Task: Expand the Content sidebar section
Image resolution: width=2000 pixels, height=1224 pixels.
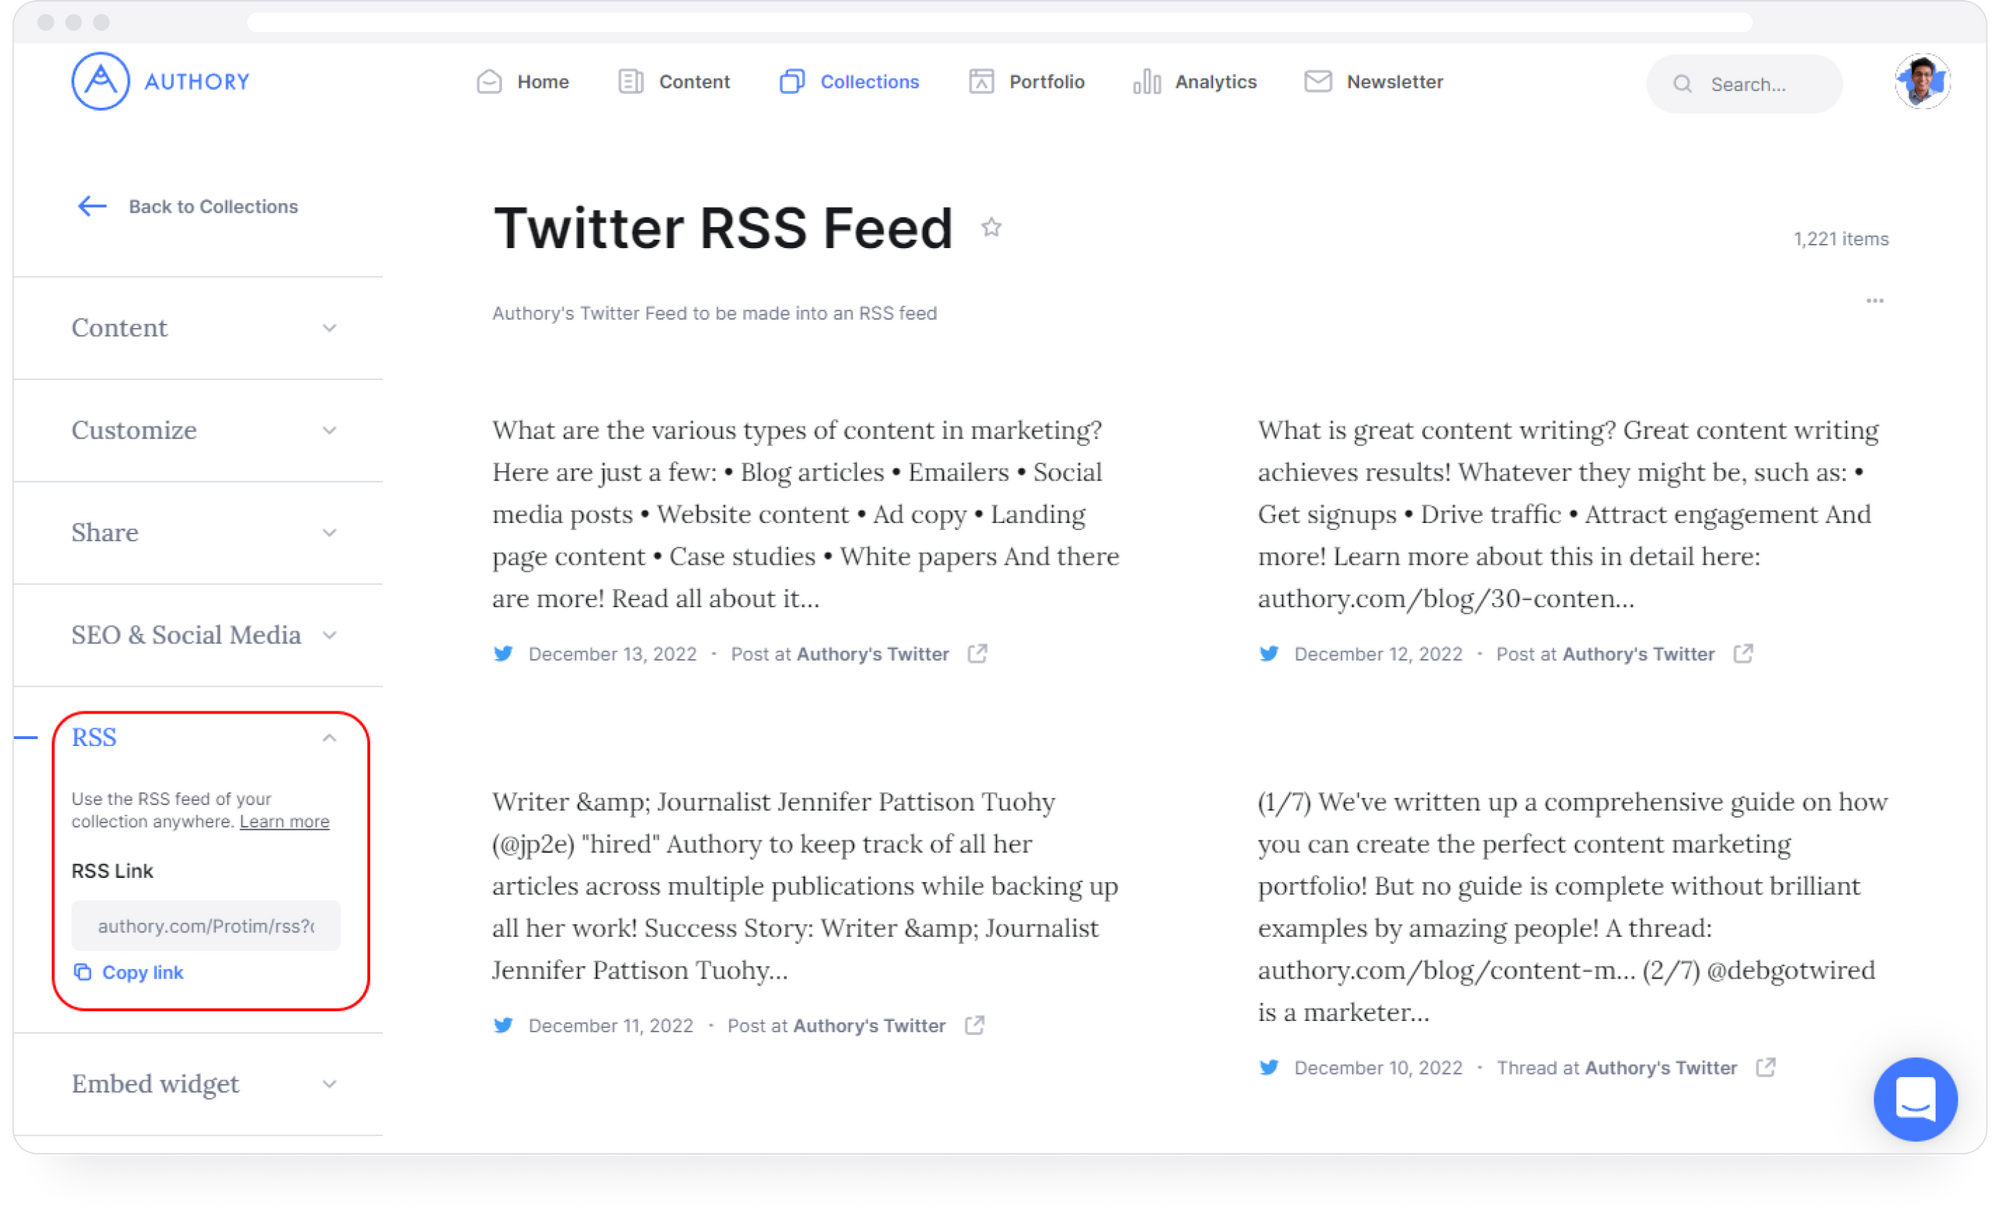Action: coord(205,328)
